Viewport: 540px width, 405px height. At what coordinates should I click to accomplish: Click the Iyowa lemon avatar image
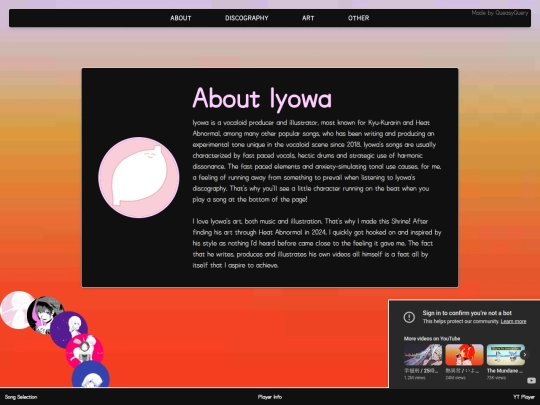pyautogui.click(x=138, y=177)
